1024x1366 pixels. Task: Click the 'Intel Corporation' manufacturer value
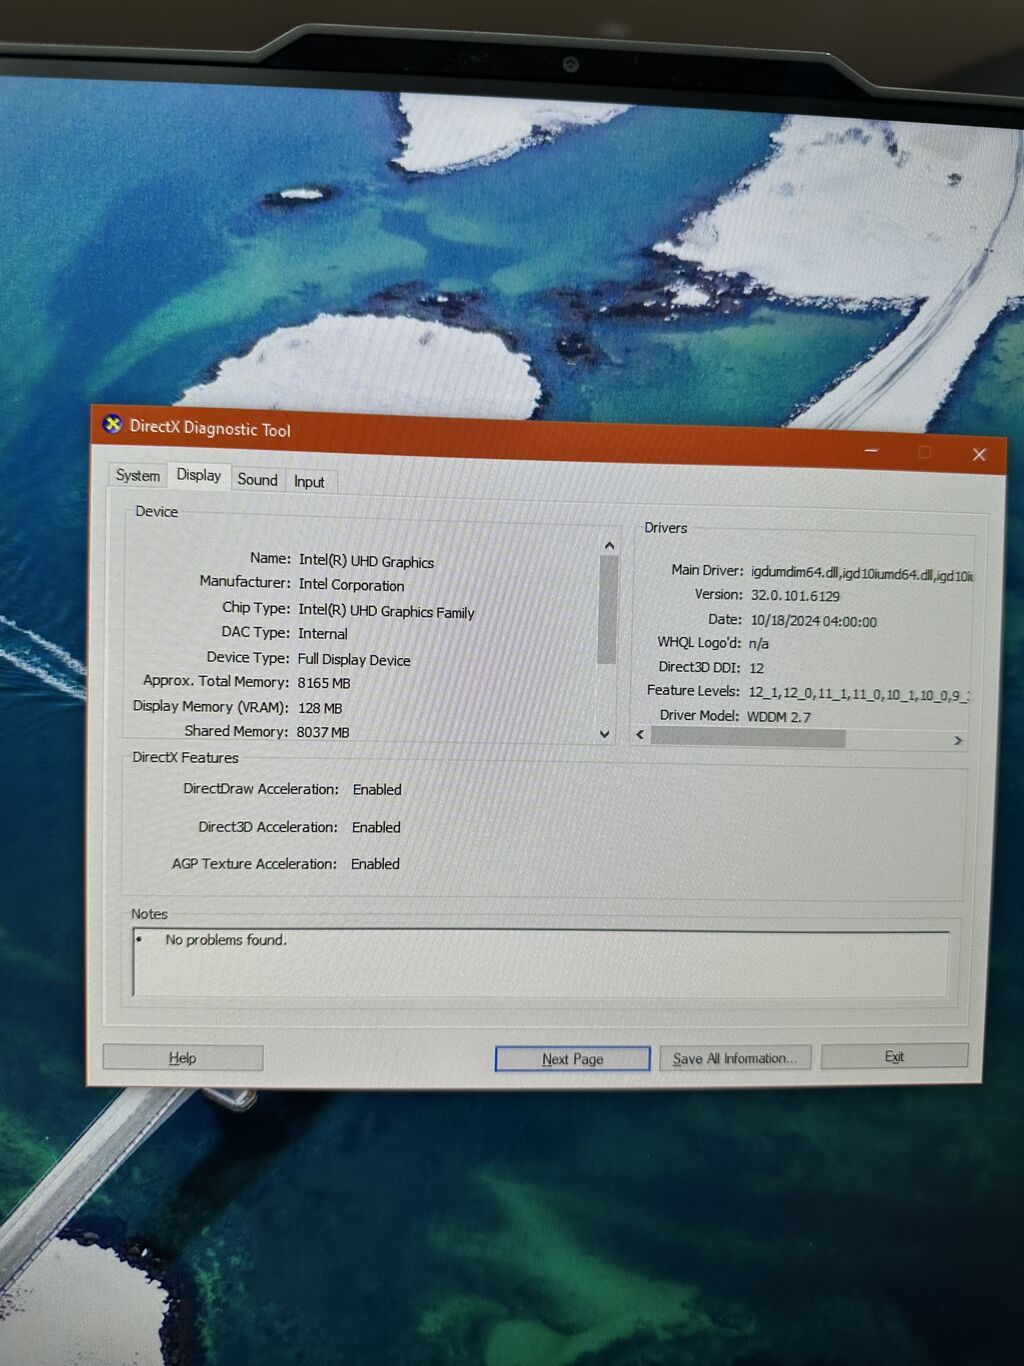tap(351, 585)
